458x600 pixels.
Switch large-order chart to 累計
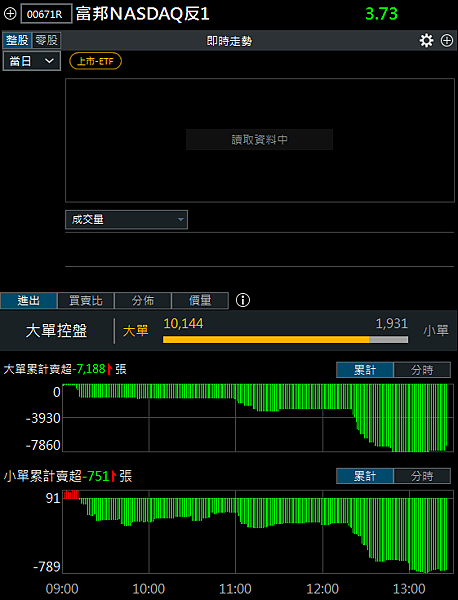click(365, 370)
